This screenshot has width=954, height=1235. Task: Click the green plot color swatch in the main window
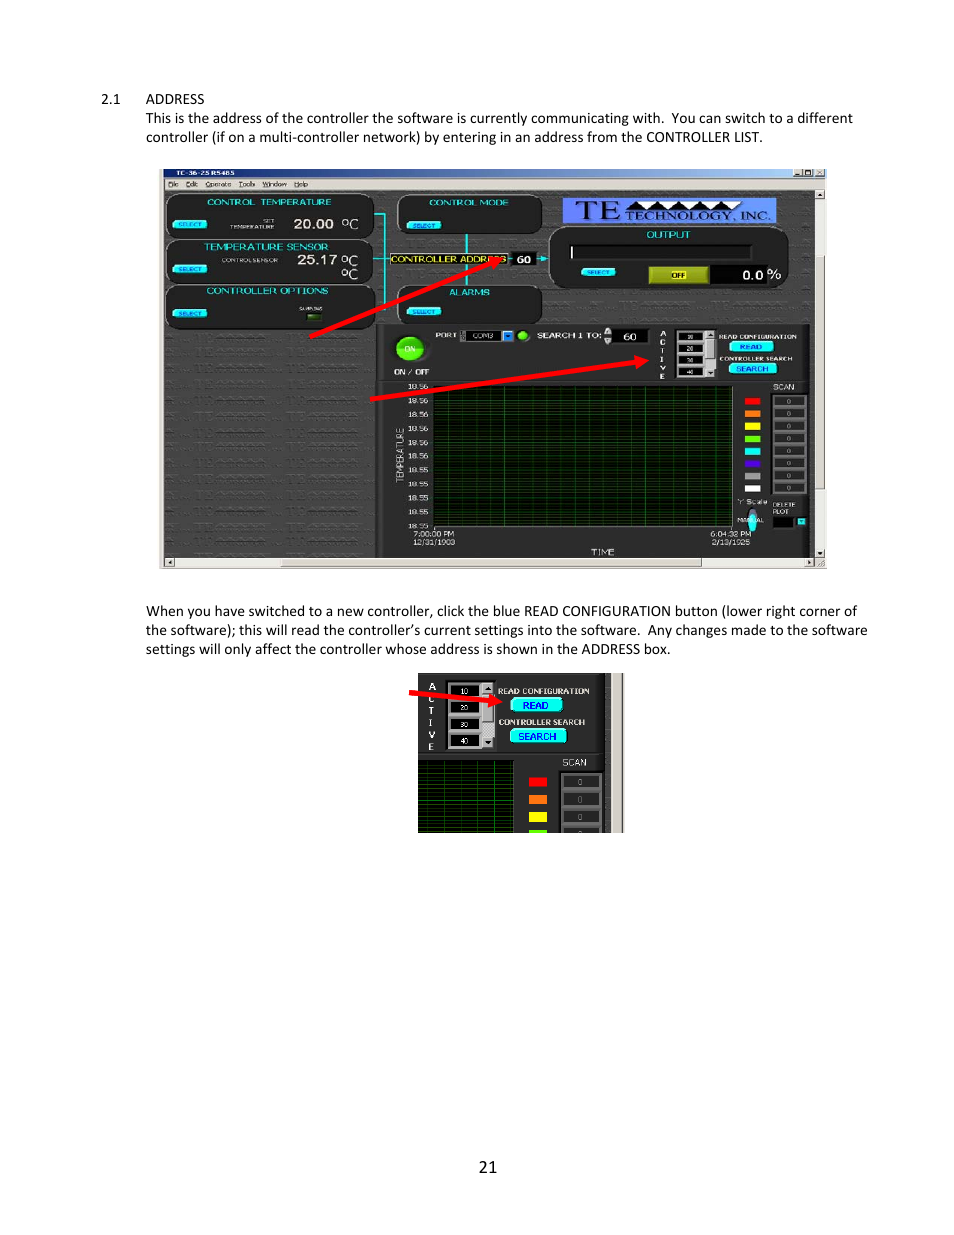(x=752, y=439)
